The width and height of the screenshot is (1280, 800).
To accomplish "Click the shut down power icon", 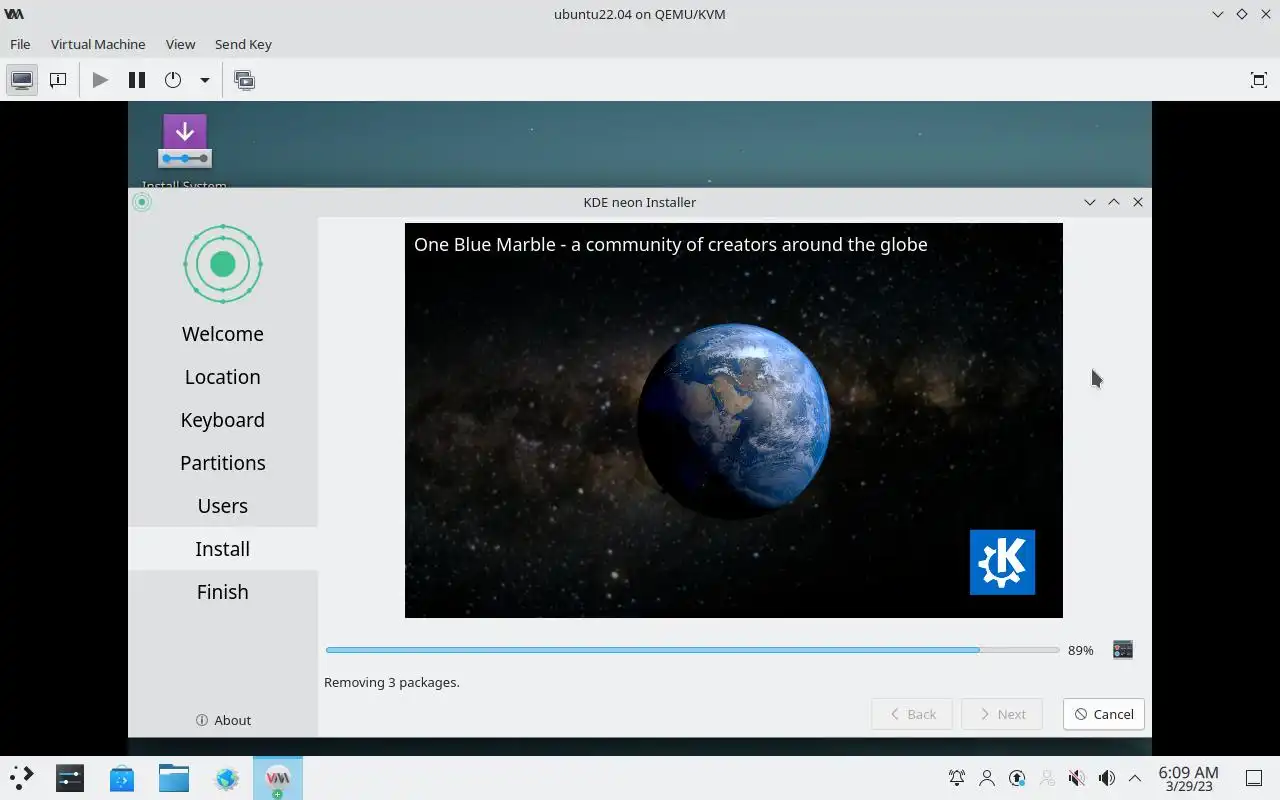I will (x=173, y=80).
